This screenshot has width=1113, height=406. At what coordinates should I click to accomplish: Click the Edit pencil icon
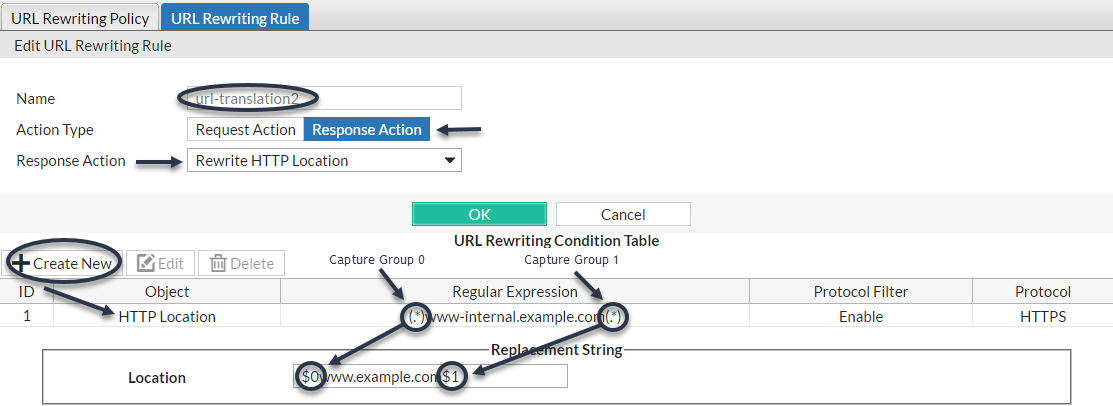(x=146, y=263)
